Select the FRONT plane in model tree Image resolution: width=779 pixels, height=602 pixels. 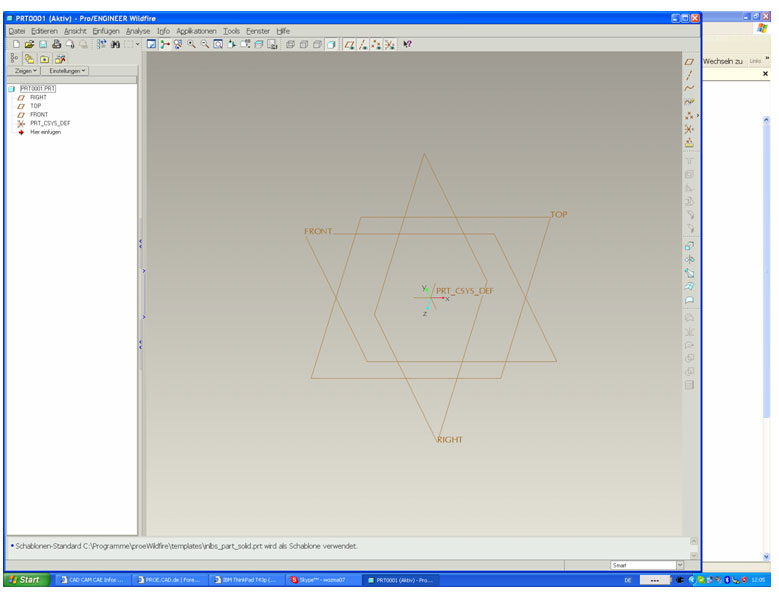pyautogui.click(x=39, y=114)
